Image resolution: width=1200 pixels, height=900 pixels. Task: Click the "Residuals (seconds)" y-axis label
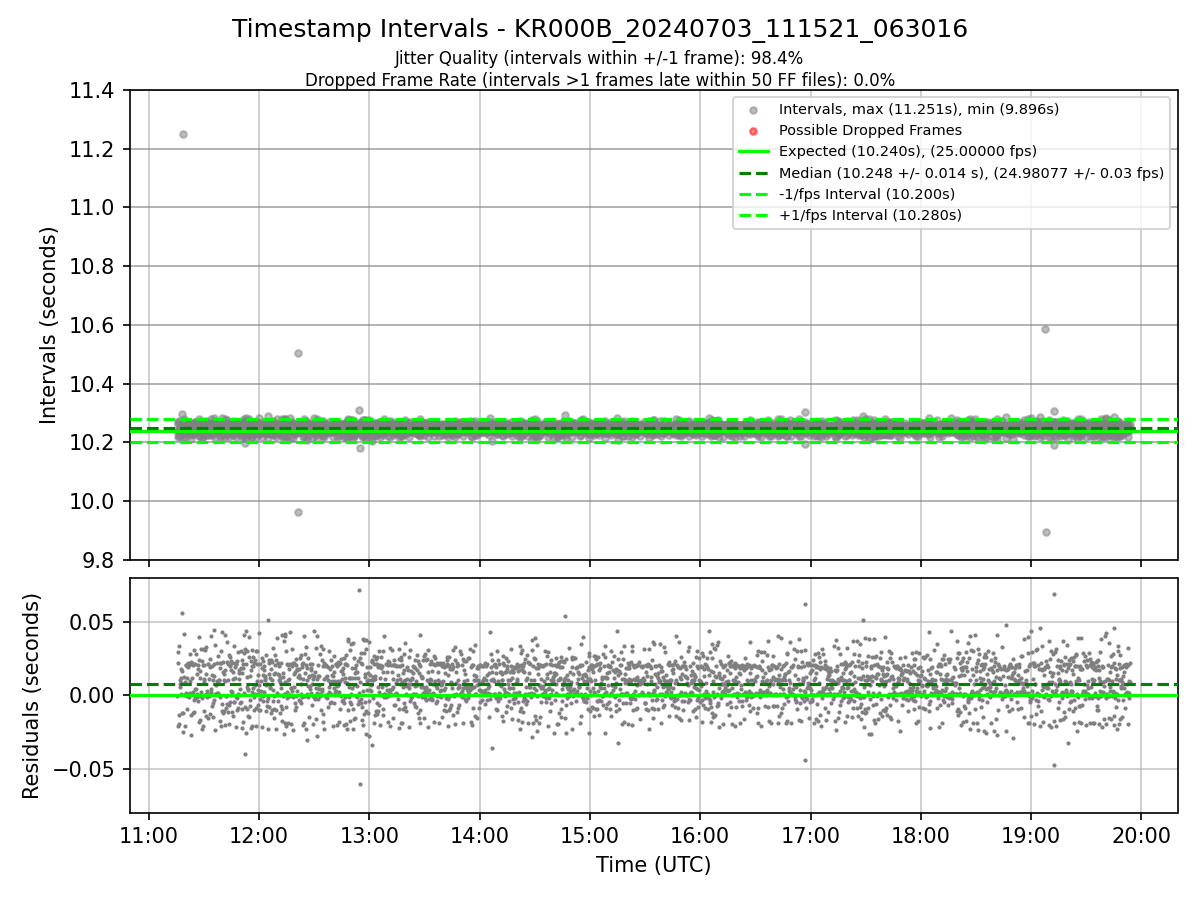pyautogui.click(x=31, y=696)
